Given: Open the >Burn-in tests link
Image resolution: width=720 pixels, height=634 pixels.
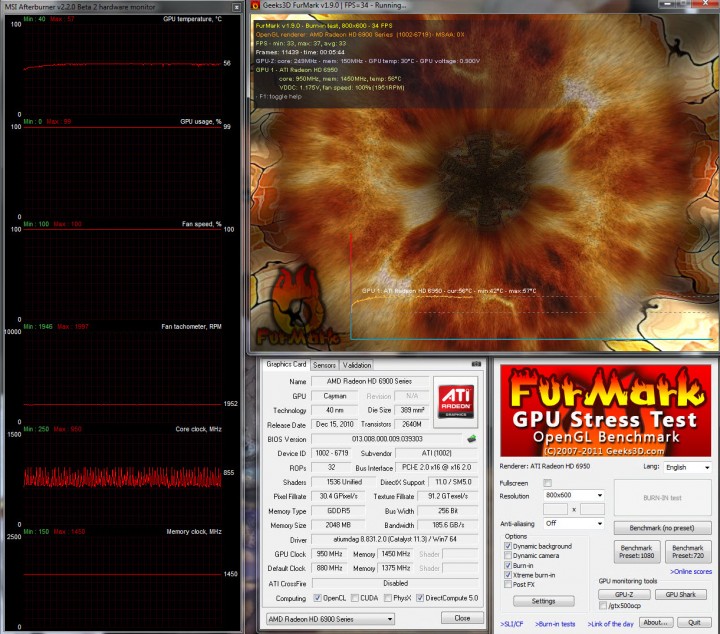Looking at the screenshot, I should coord(555,624).
